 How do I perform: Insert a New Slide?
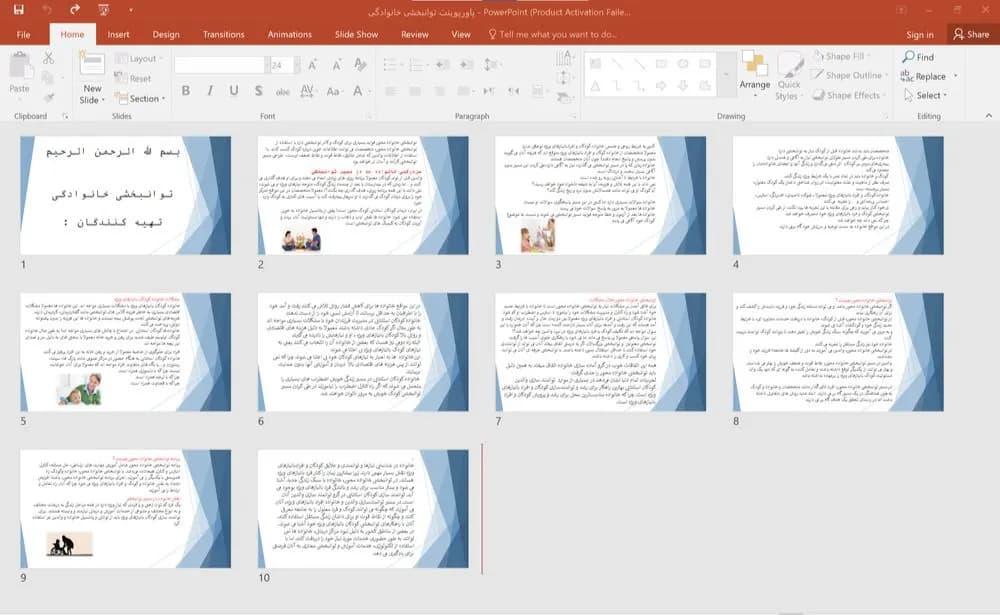92,78
